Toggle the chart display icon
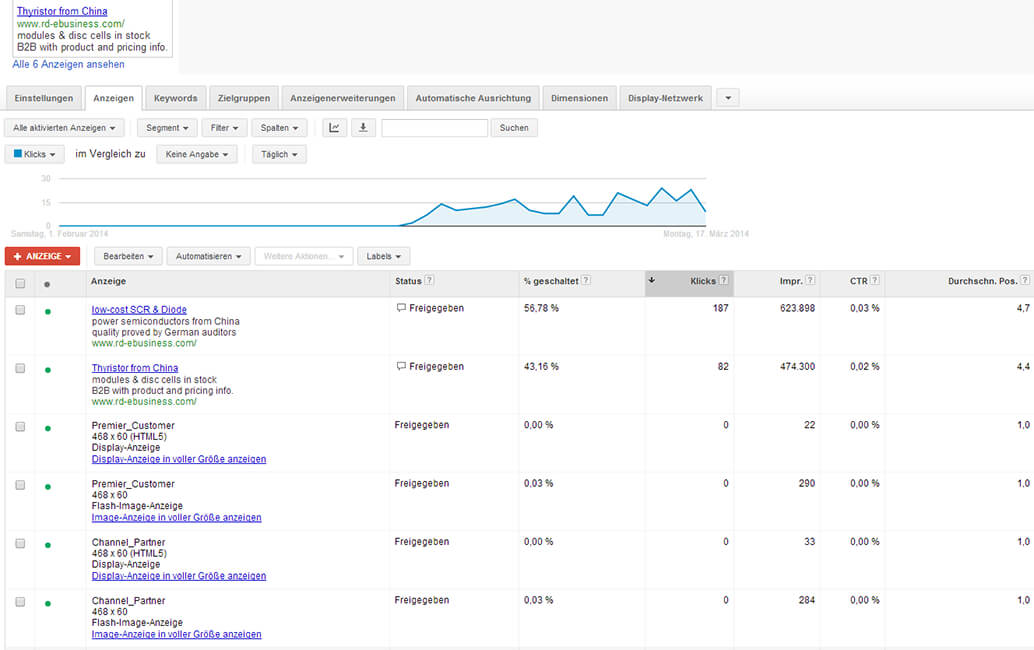 (334, 128)
